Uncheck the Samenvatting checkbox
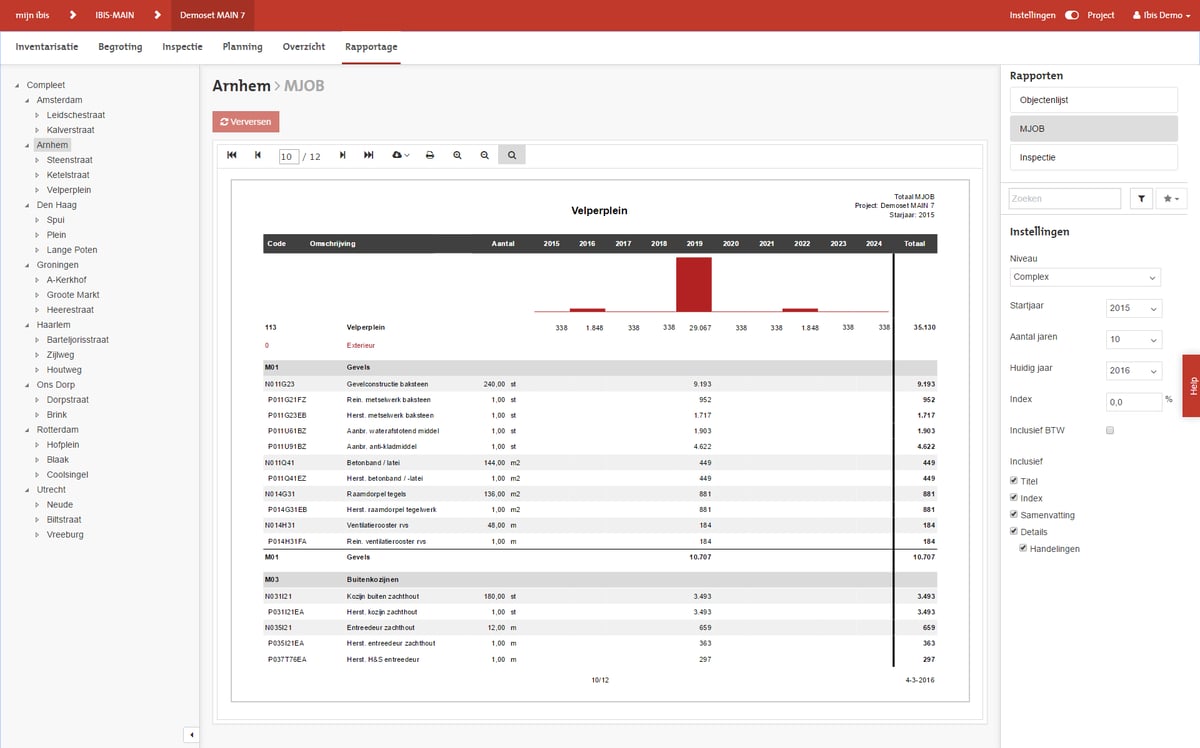The image size is (1200, 748). point(1015,514)
